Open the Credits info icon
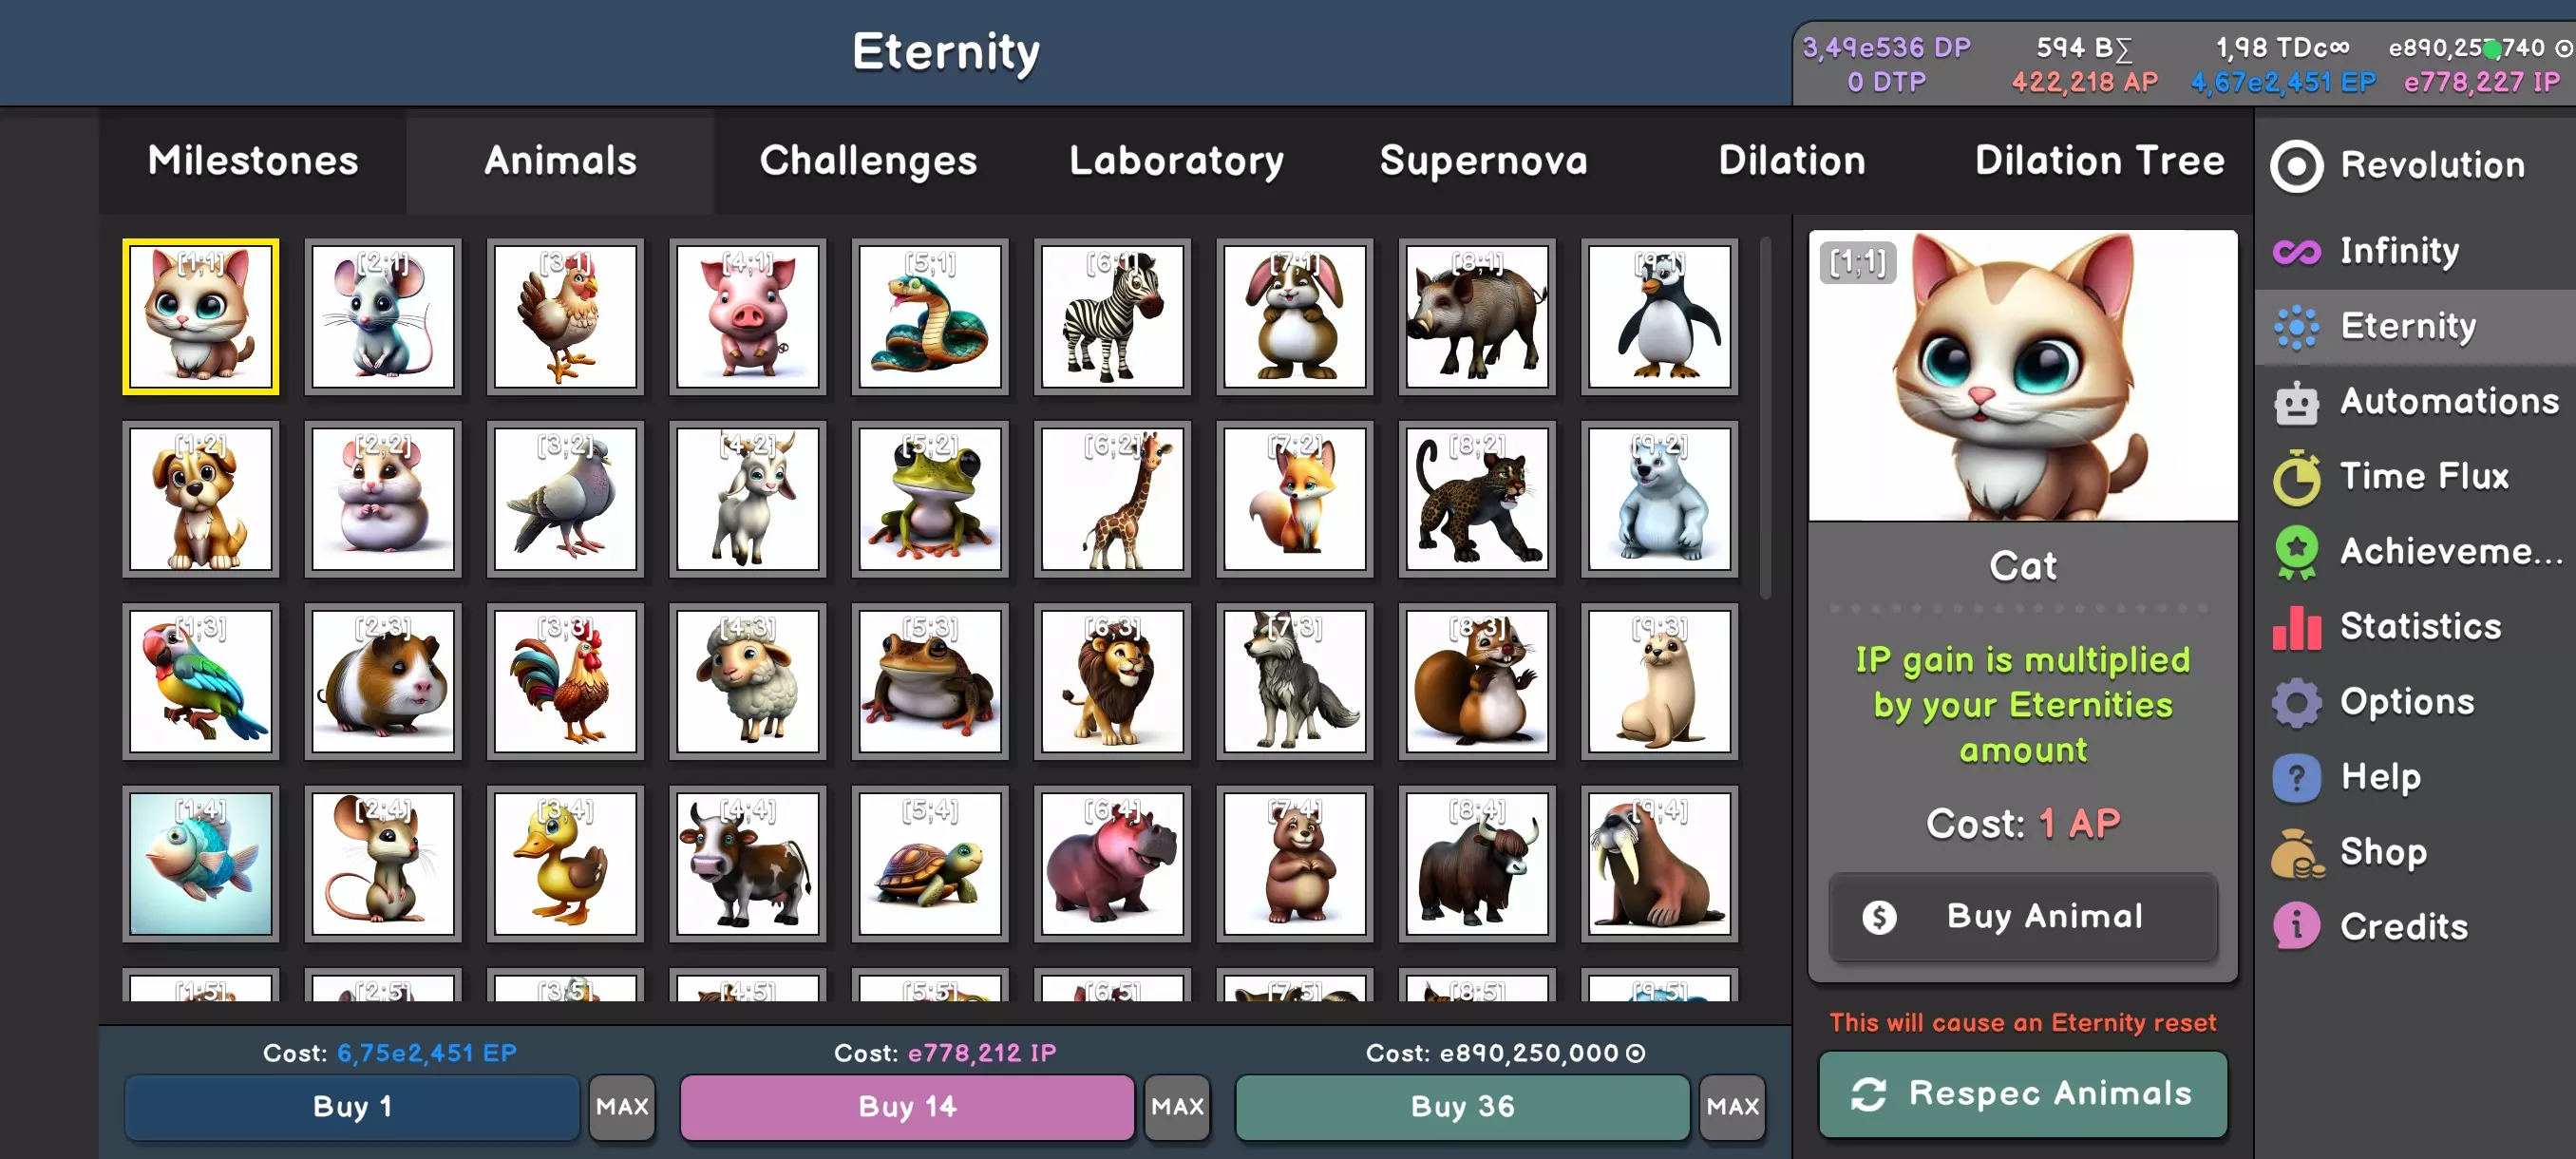The width and height of the screenshot is (2576, 1159). pos(2296,927)
